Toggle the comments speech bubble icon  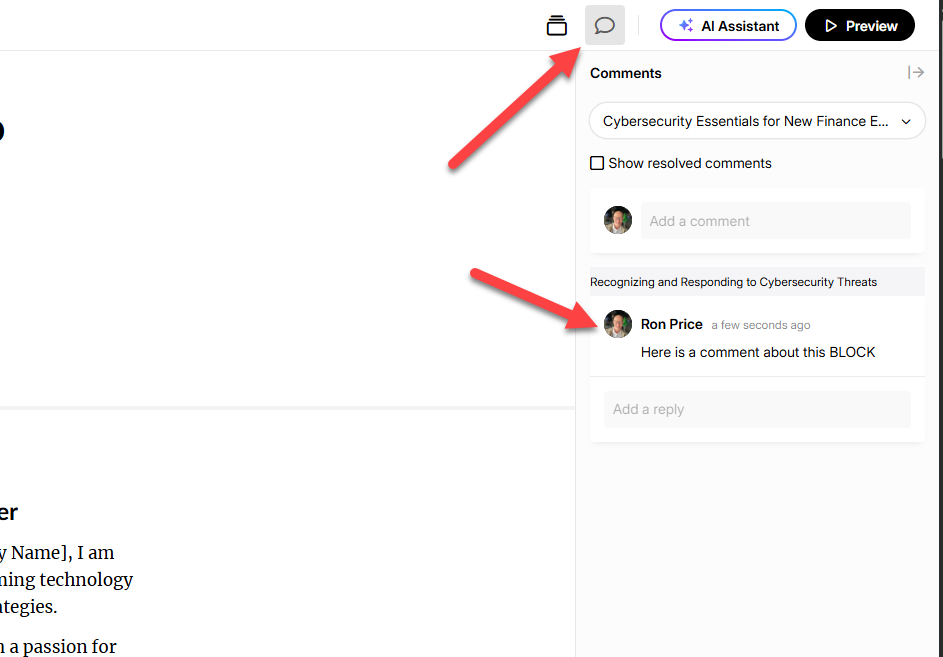(605, 26)
